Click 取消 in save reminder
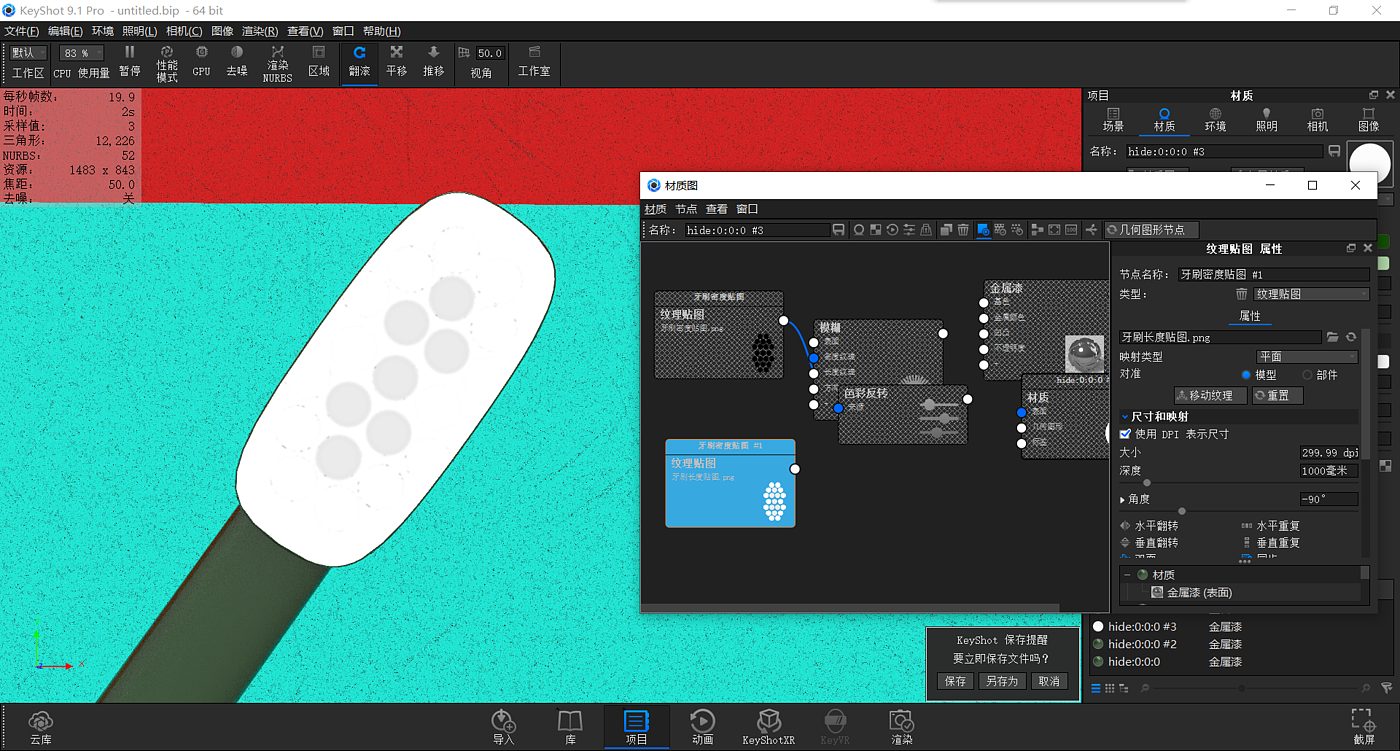This screenshot has width=1400, height=751. coord(1049,681)
